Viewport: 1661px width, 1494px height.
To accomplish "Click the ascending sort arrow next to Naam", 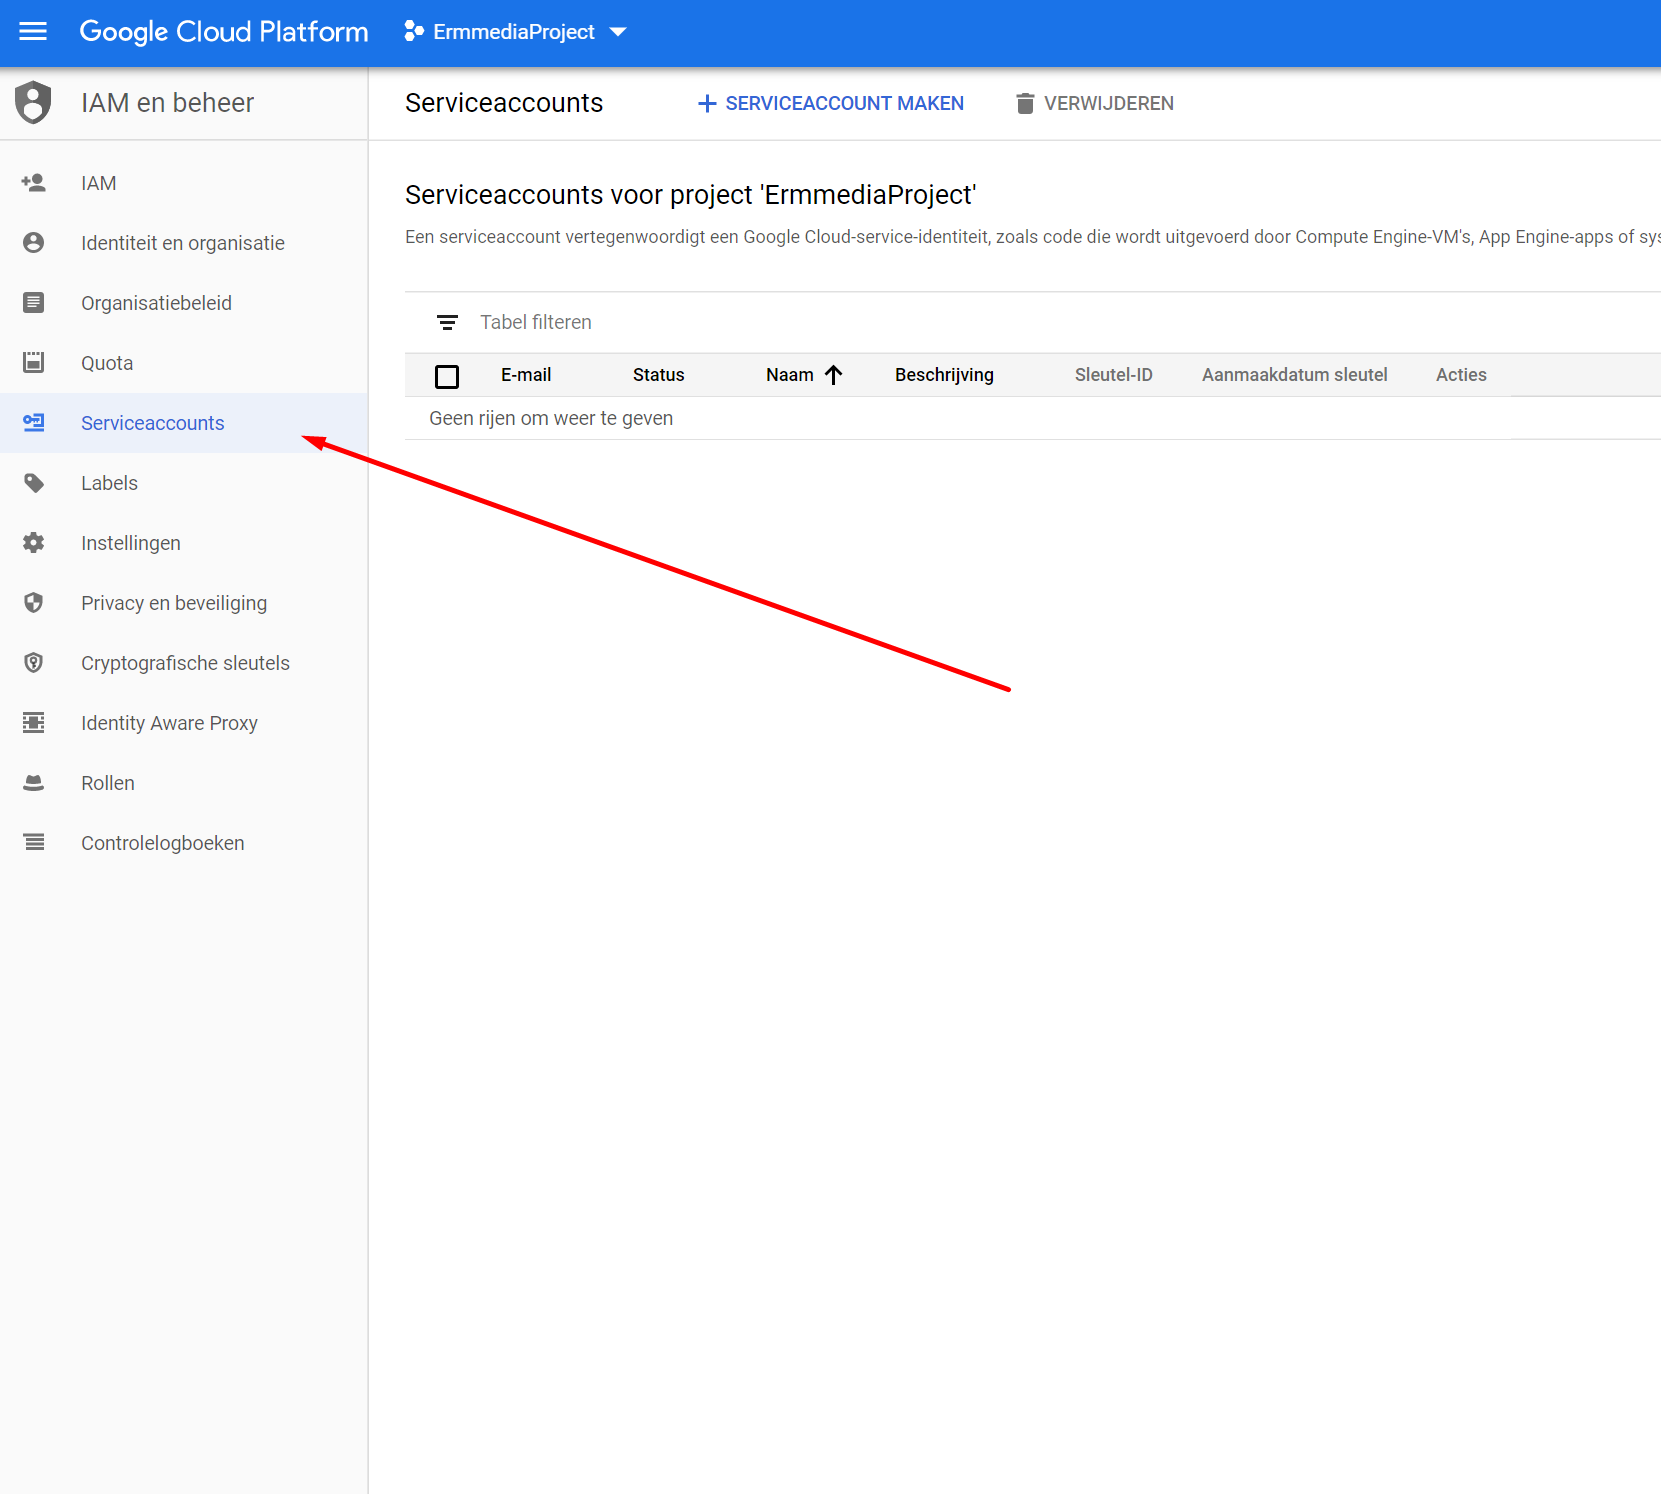I will click(834, 375).
